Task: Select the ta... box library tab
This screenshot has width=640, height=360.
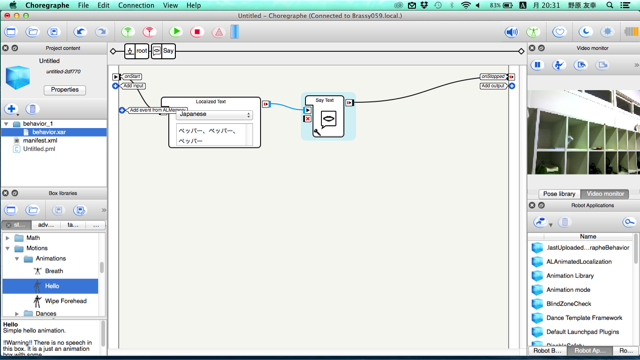Action: point(73,225)
